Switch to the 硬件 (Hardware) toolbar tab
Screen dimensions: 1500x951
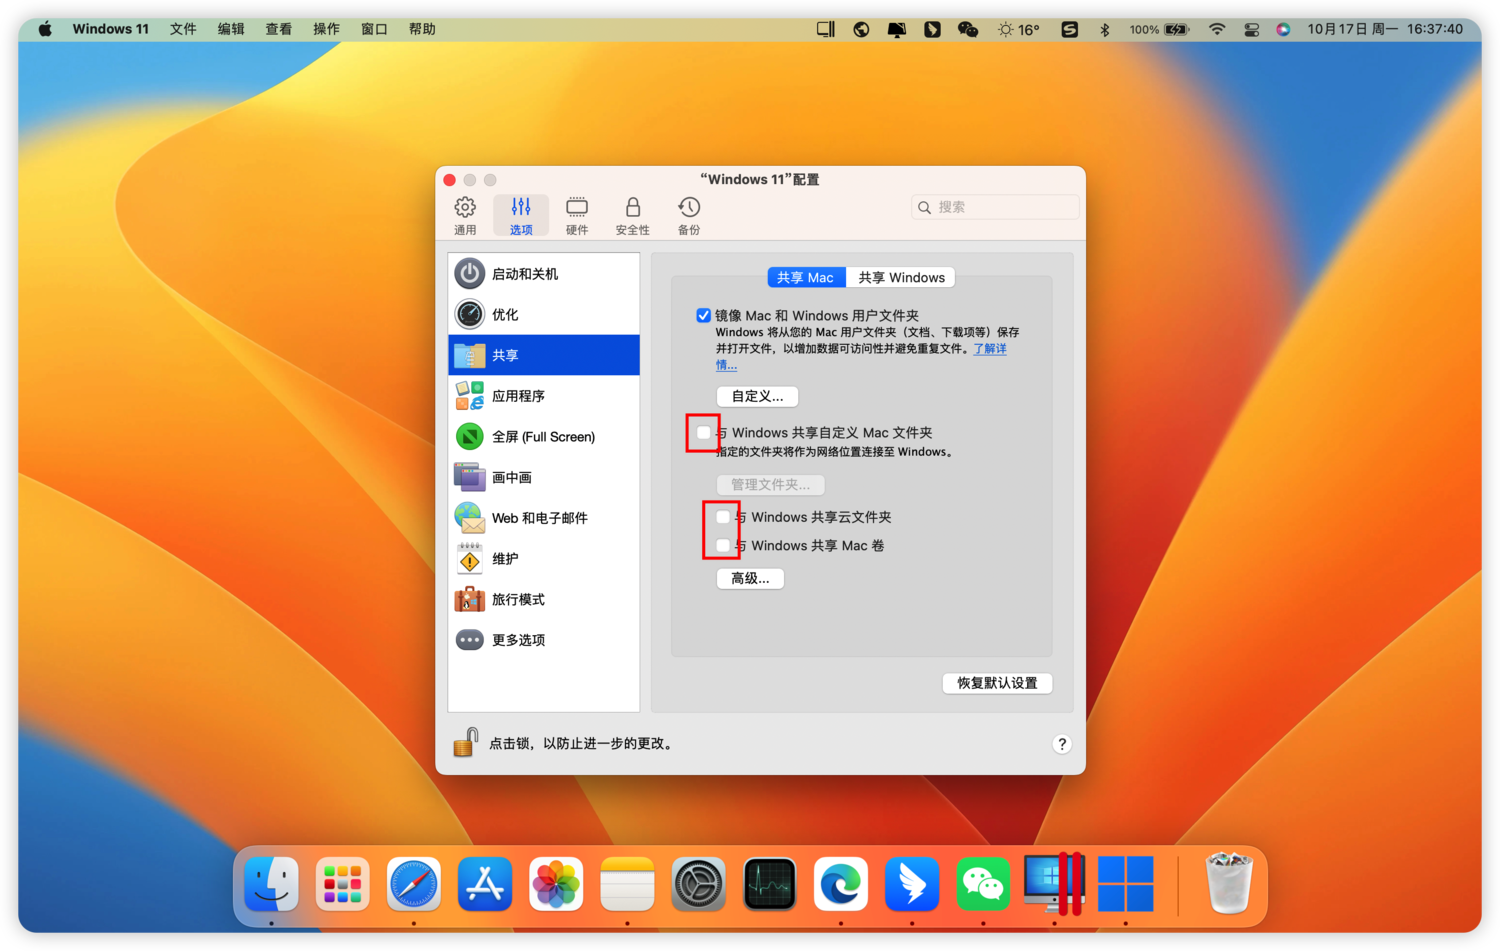pyautogui.click(x=577, y=216)
